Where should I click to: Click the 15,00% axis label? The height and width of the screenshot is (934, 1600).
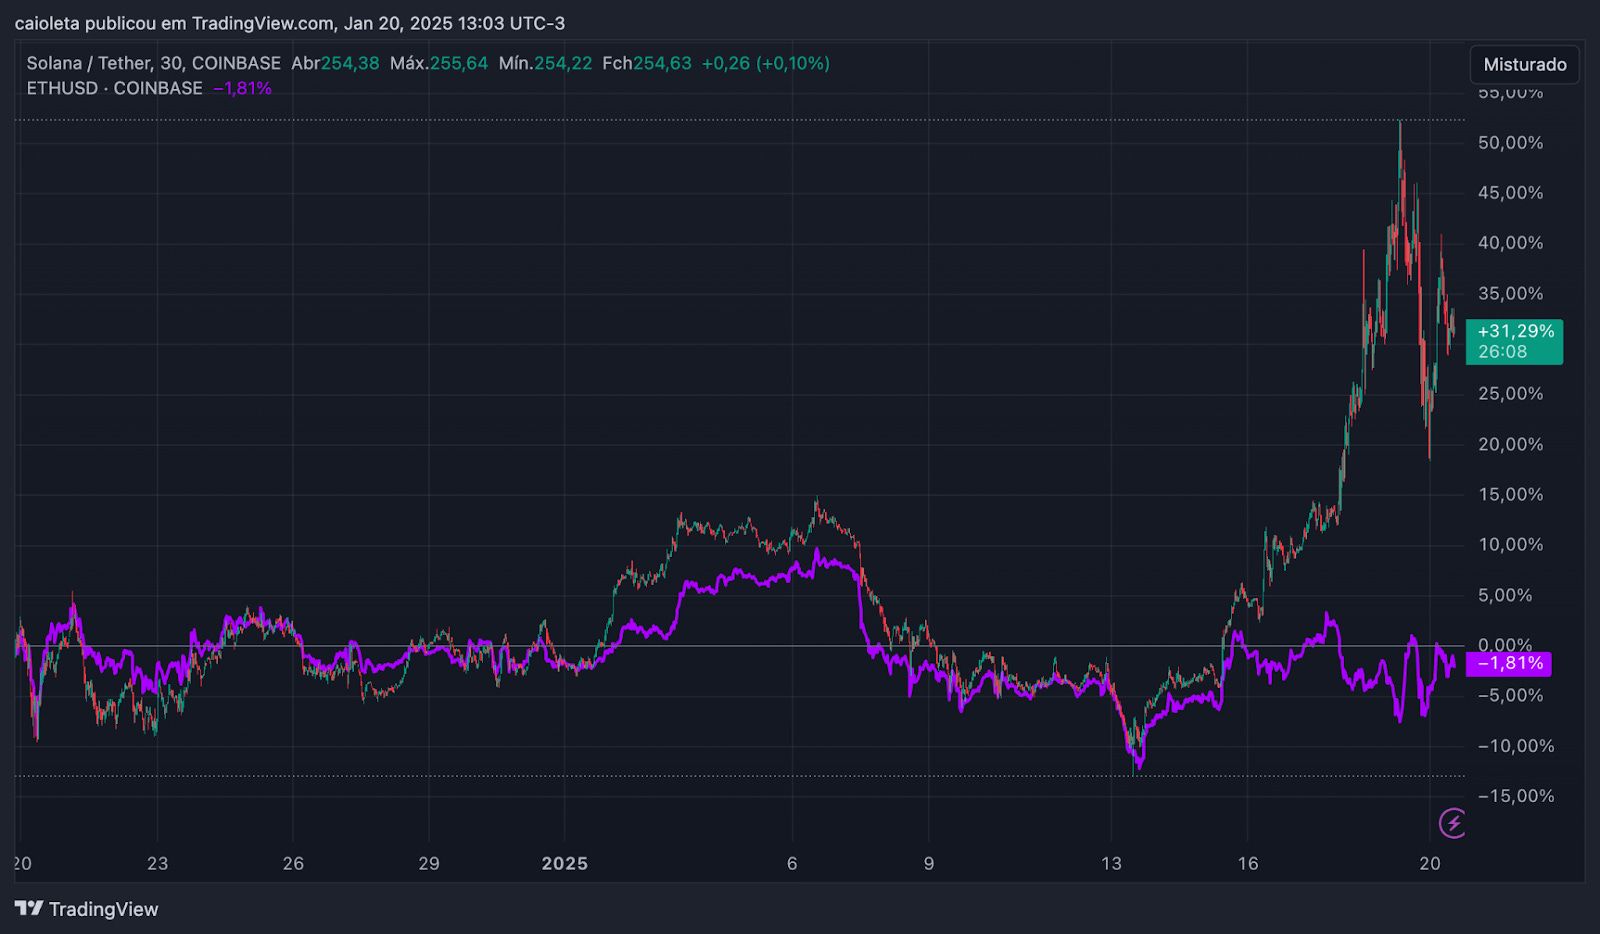(x=1510, y=495)
